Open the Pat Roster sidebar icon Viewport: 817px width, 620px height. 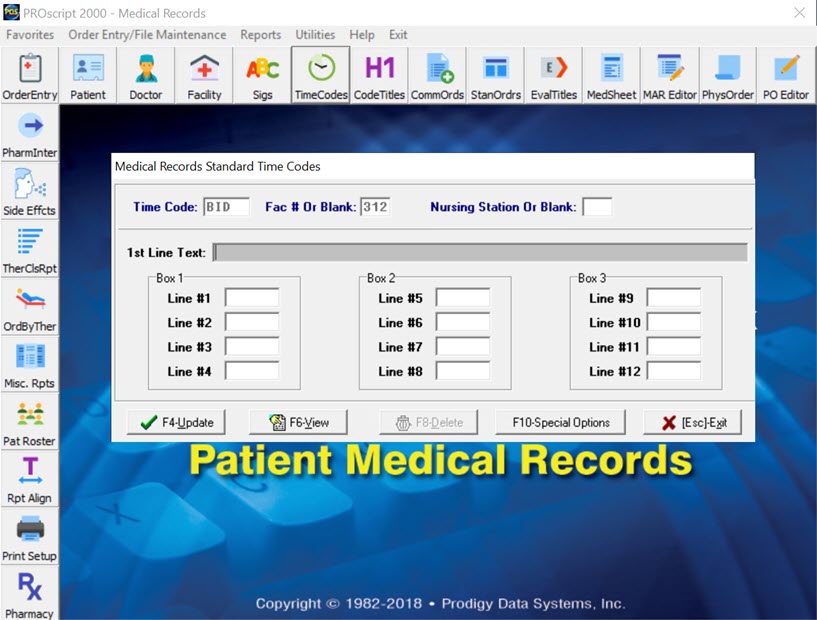click(30, 422)
